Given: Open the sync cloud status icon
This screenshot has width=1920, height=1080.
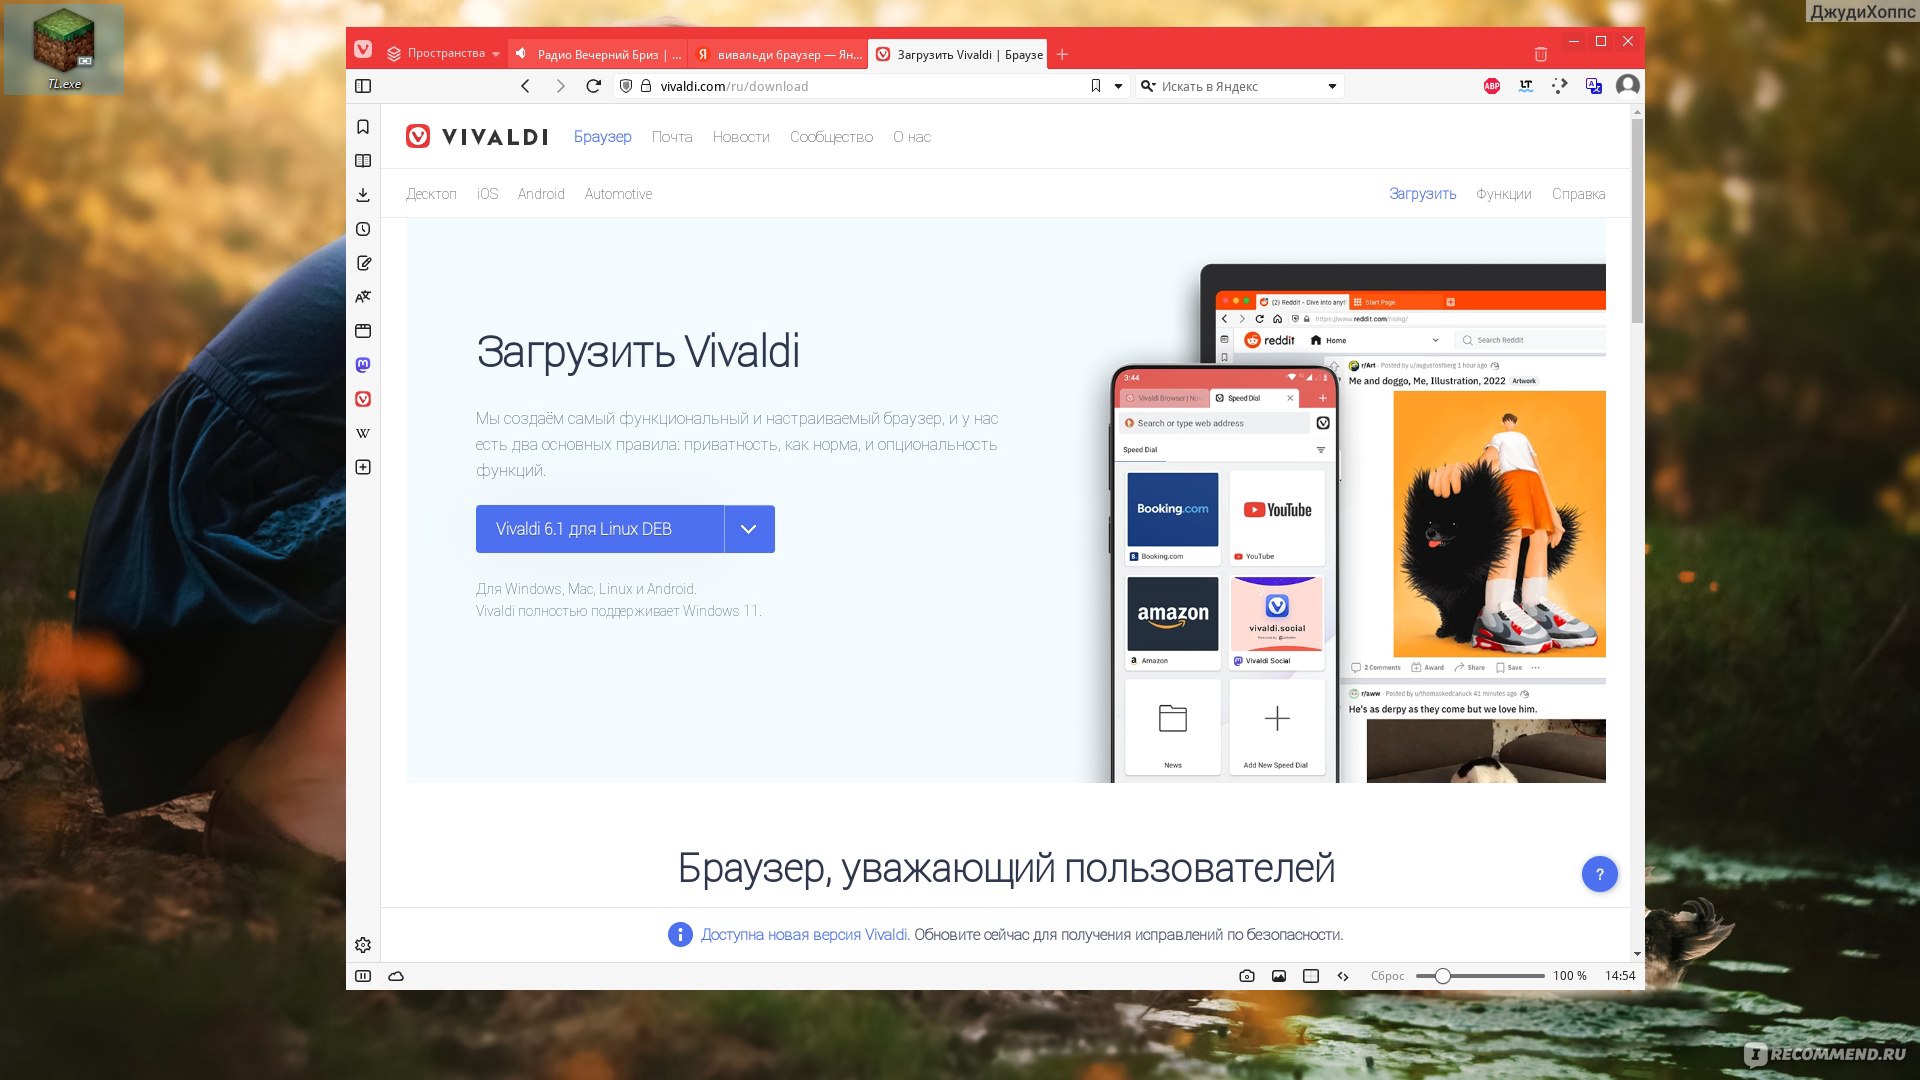Looking at the screenshot, I should [x=396, y=976].
